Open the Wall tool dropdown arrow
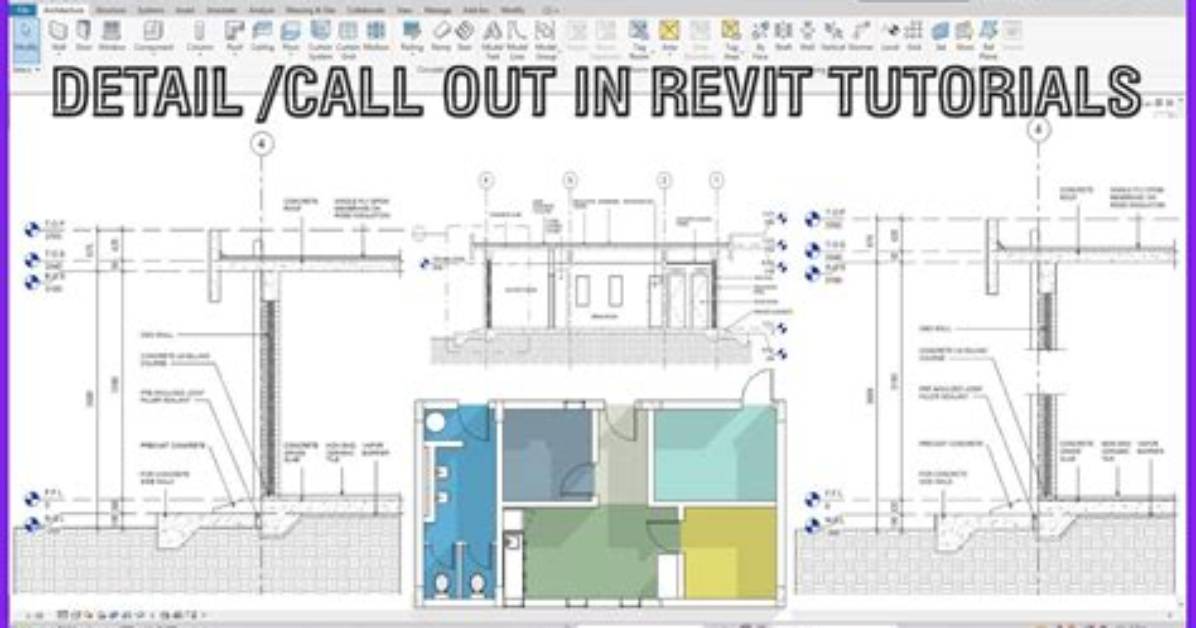Screen dimensions: 1196x628 pyautogui.click(x=59, y=55)
